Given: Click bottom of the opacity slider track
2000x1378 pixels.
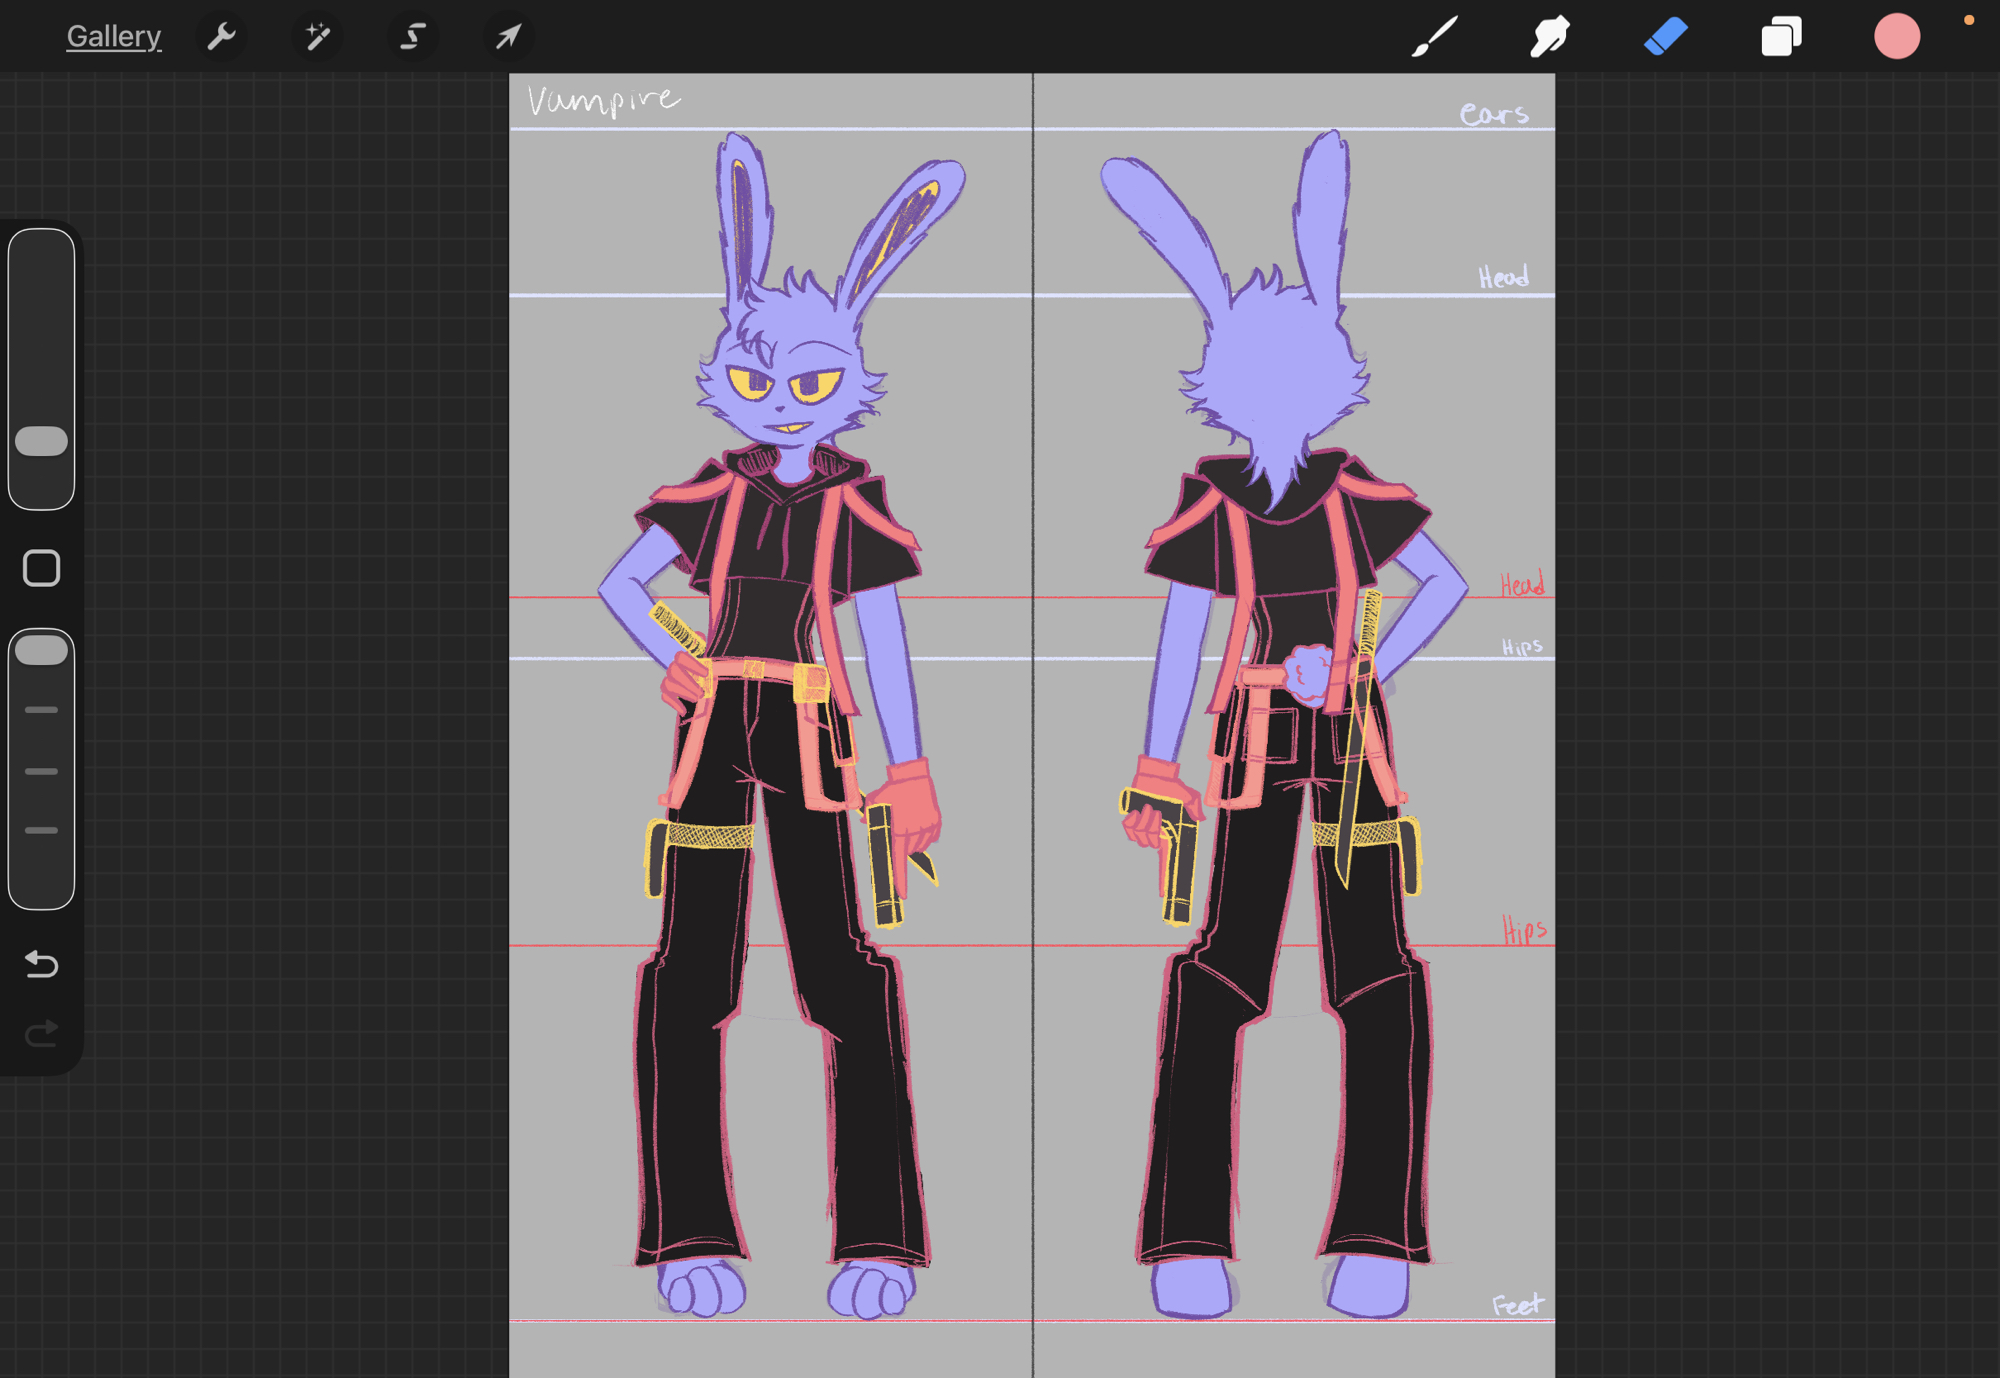Looking at the screenshot, I should [x=41, y=890].
